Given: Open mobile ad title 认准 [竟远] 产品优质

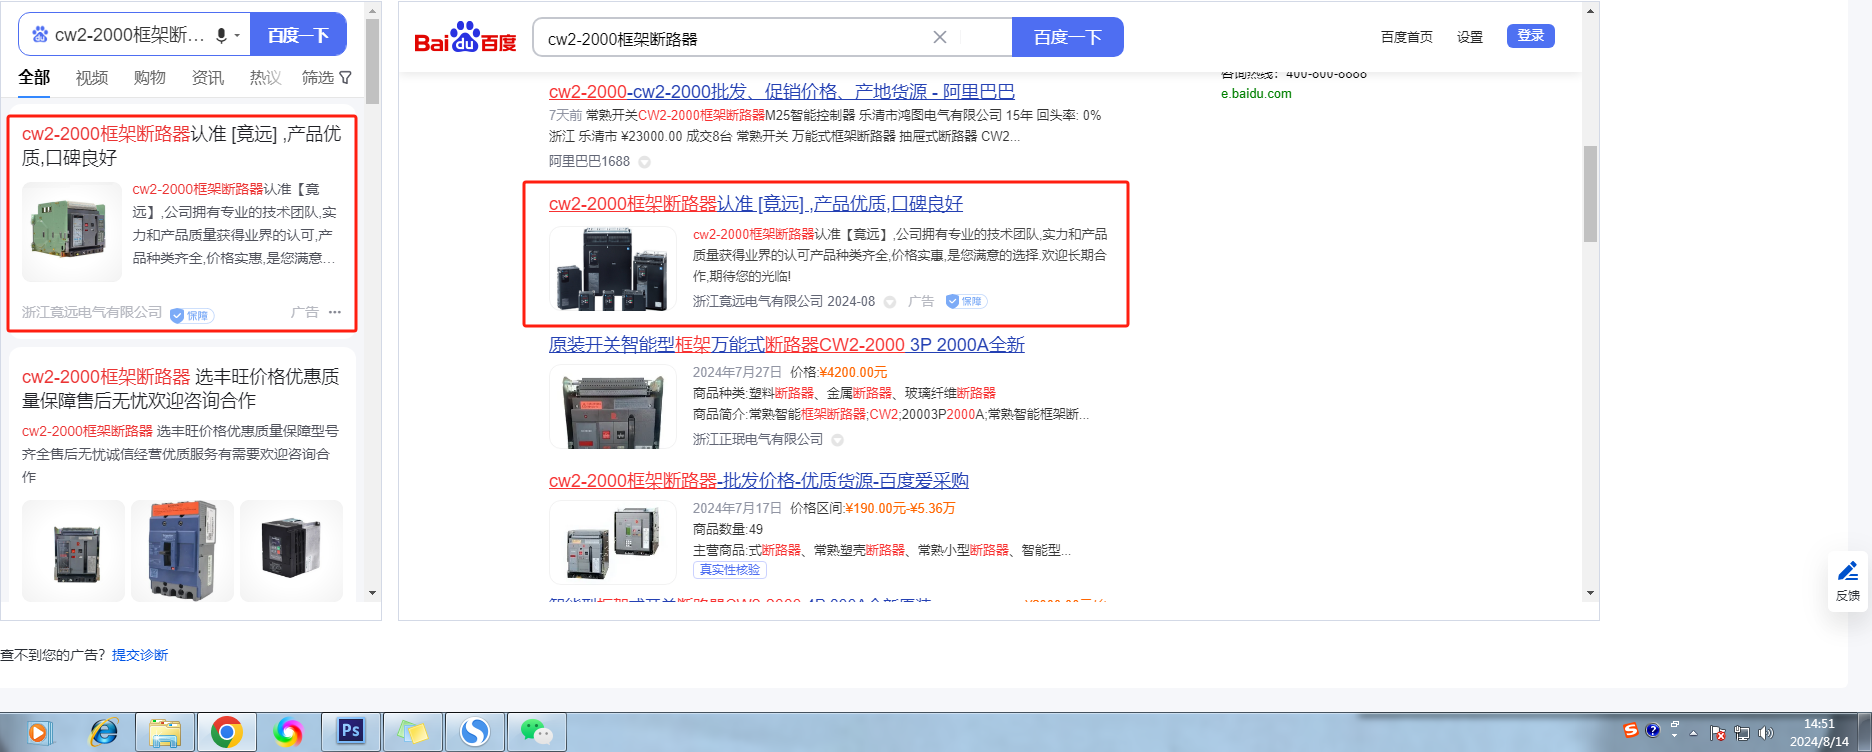Looking at the screenshot, I should [182, 145].
